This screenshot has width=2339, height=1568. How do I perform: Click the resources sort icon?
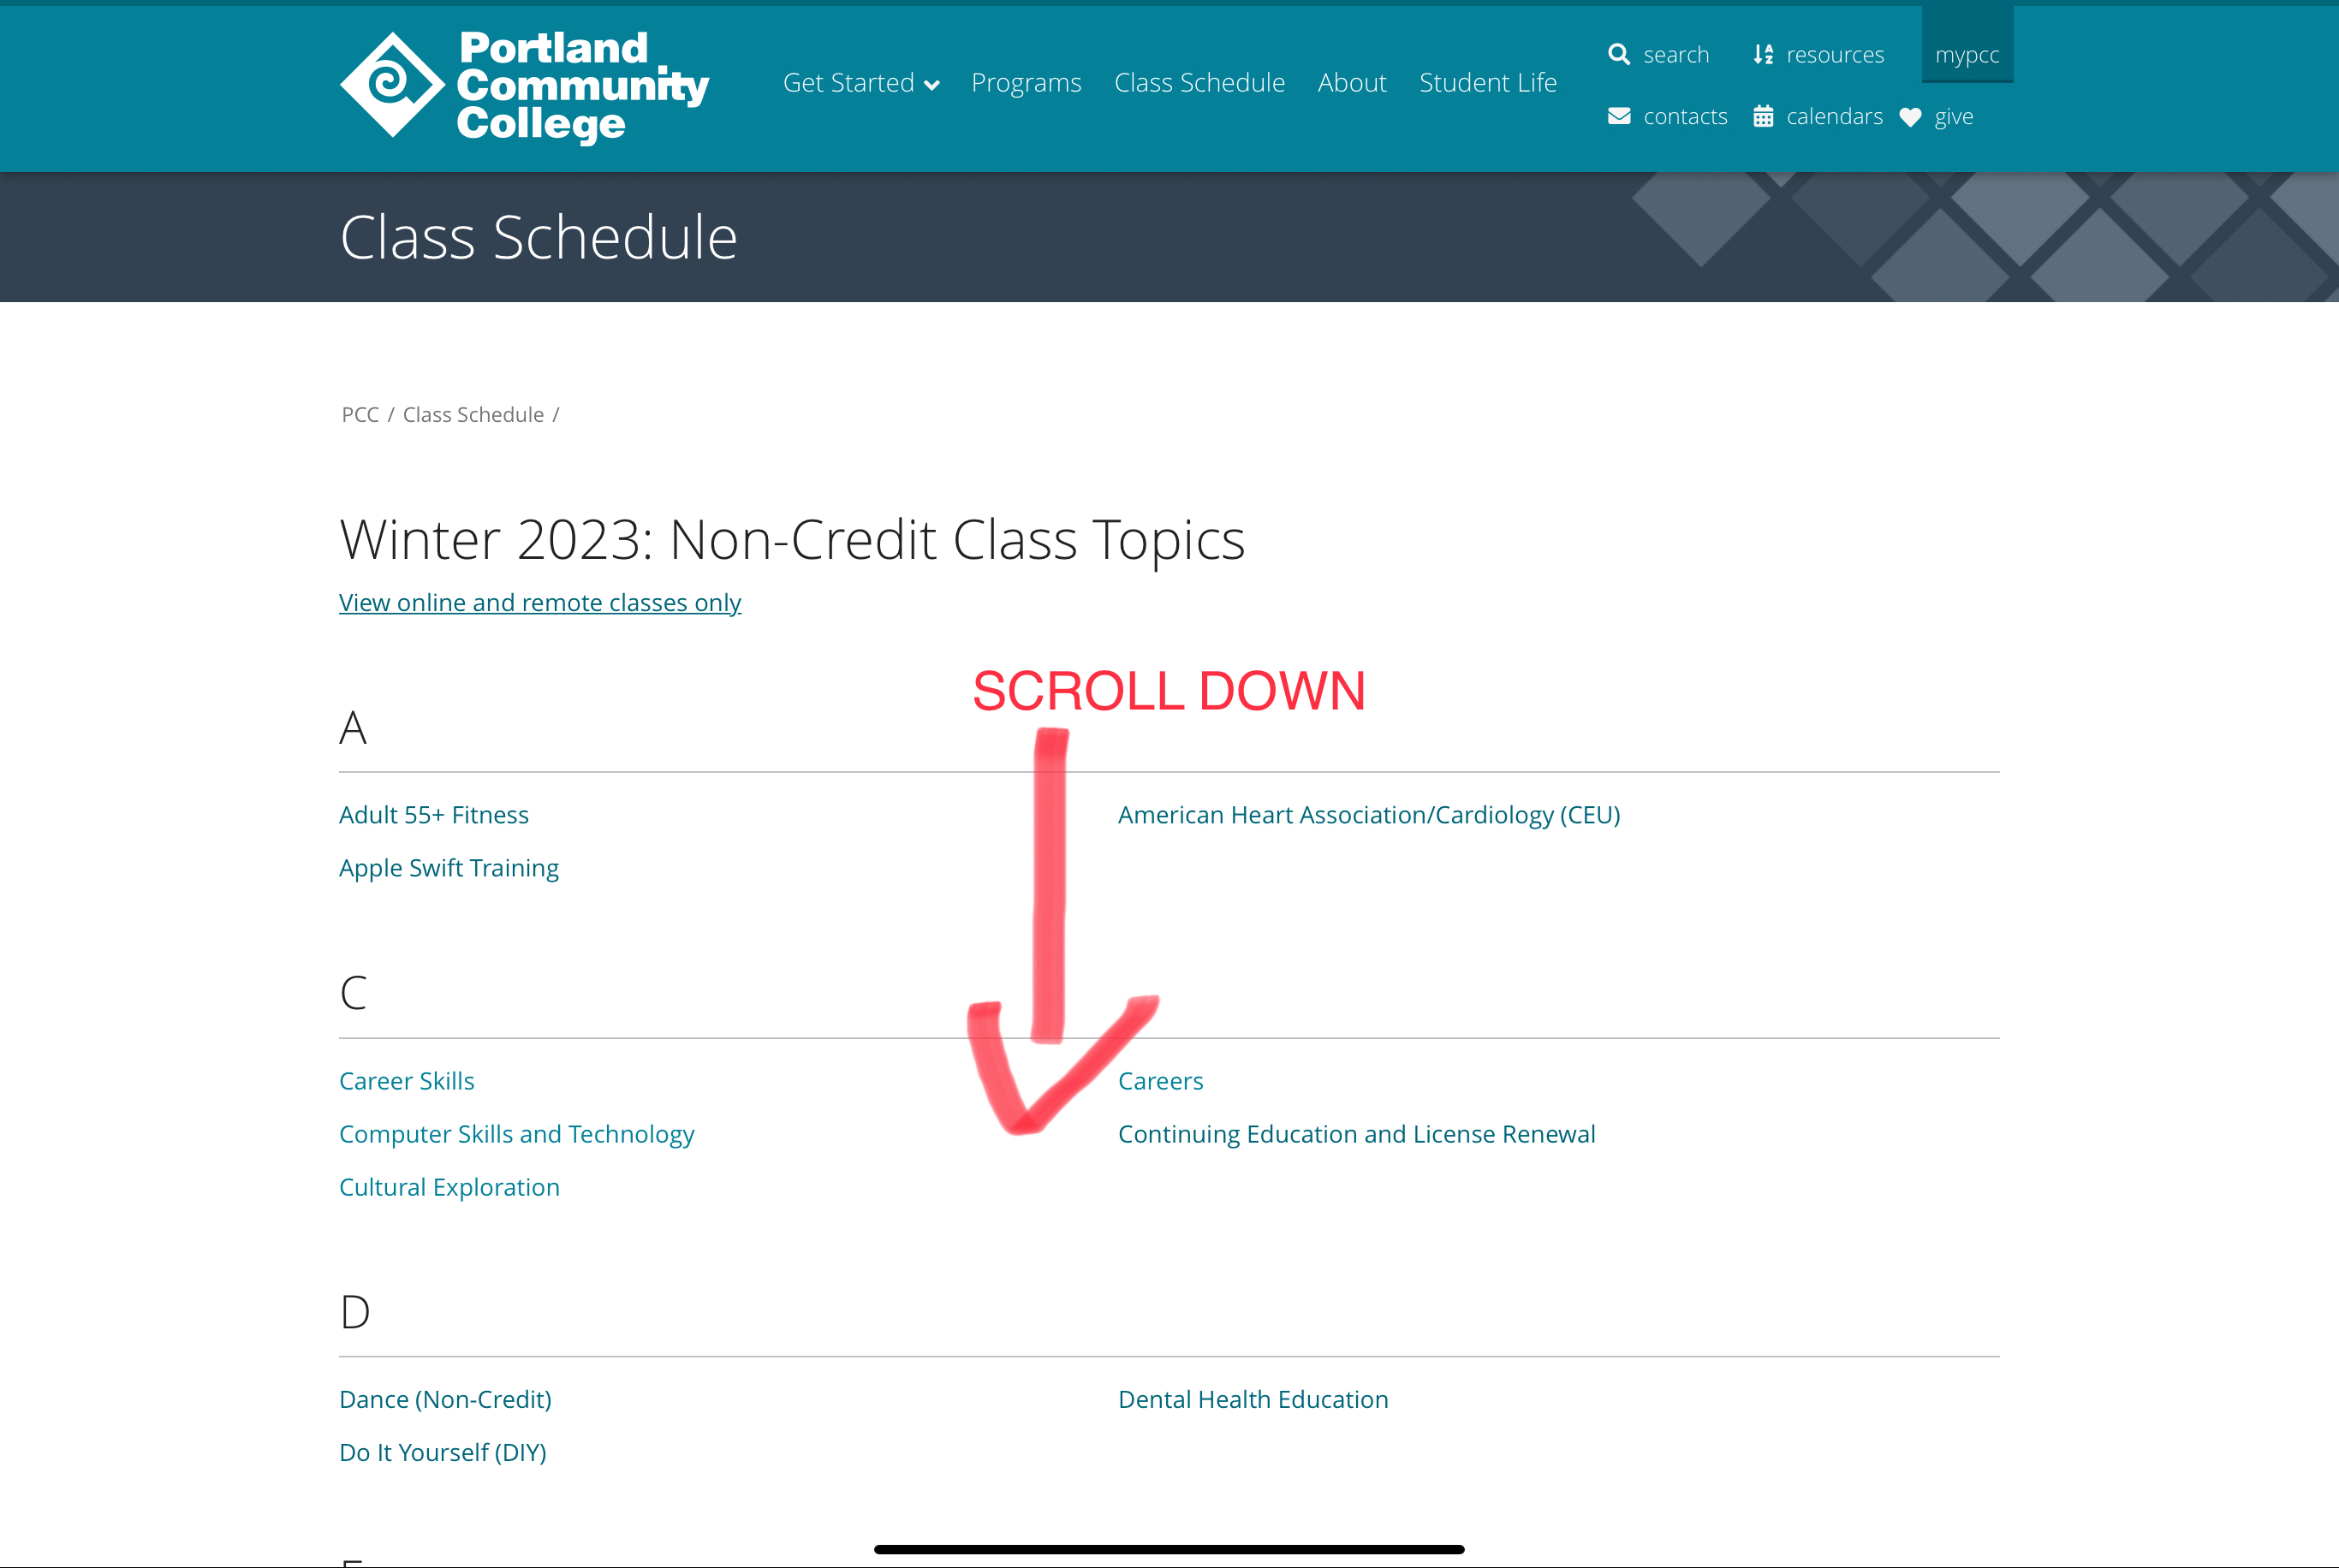click(1763, 54)
